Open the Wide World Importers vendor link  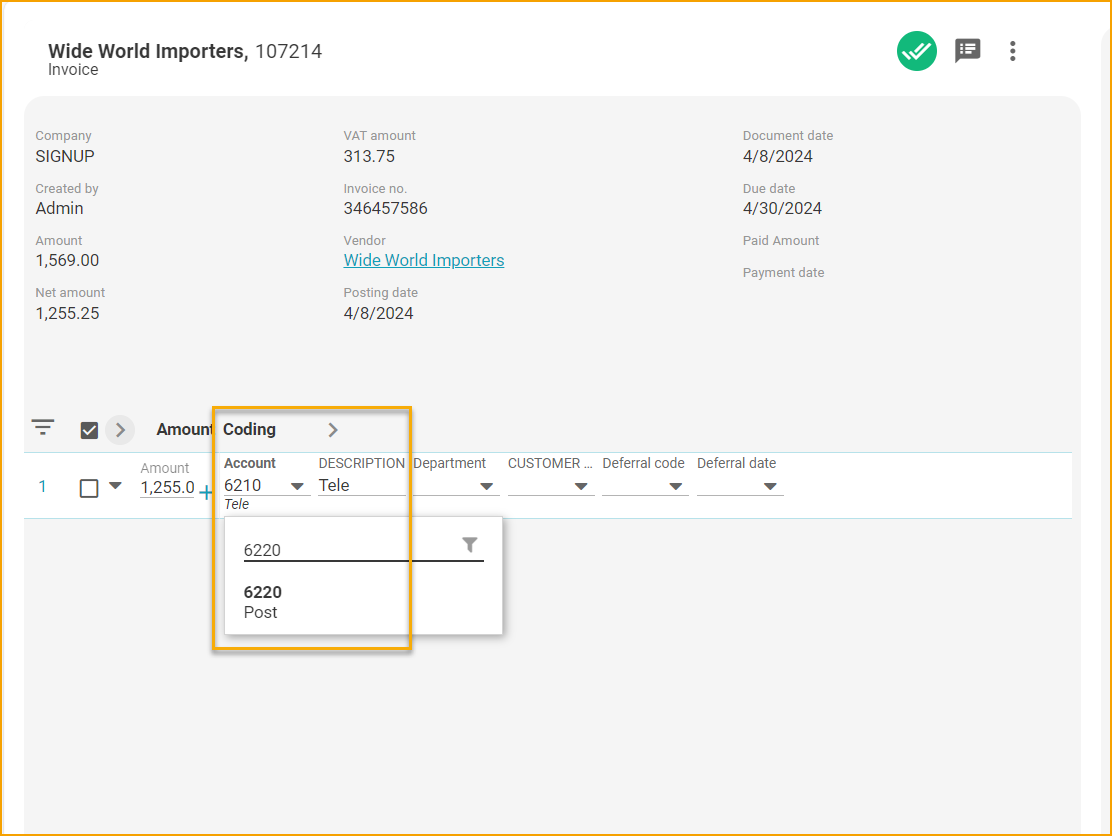pyautogui.click(x=423, y=260)
